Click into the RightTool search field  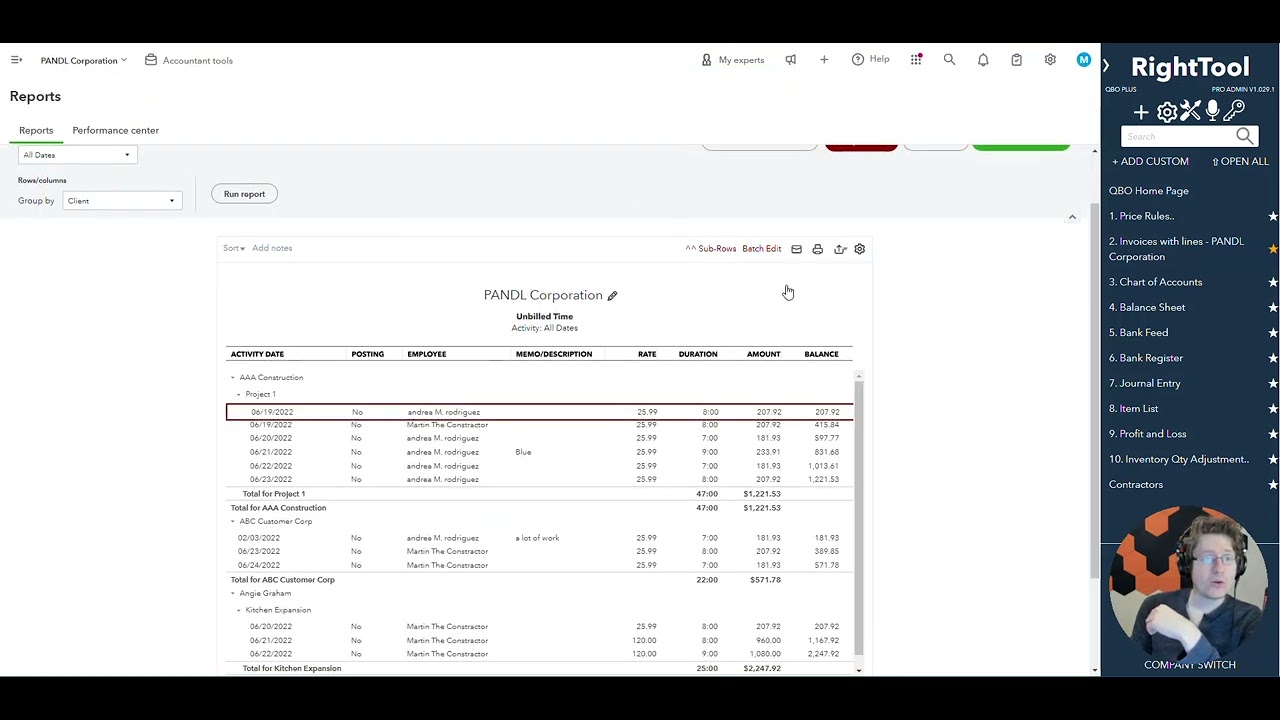(x=1177, y=137)
